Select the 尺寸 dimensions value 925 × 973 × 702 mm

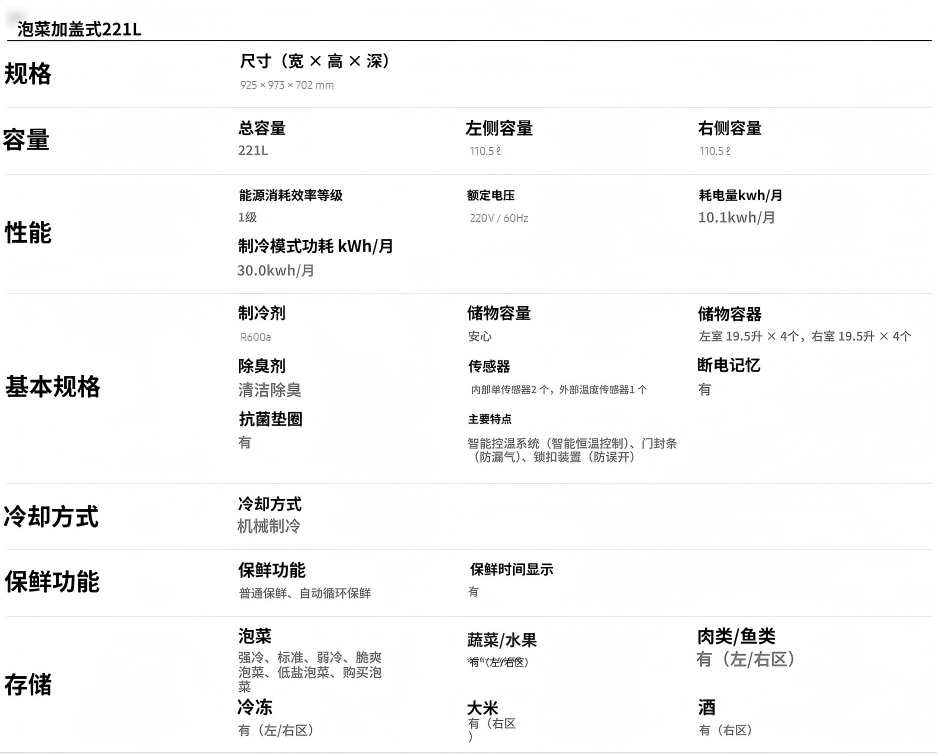[x=287, y=85]
